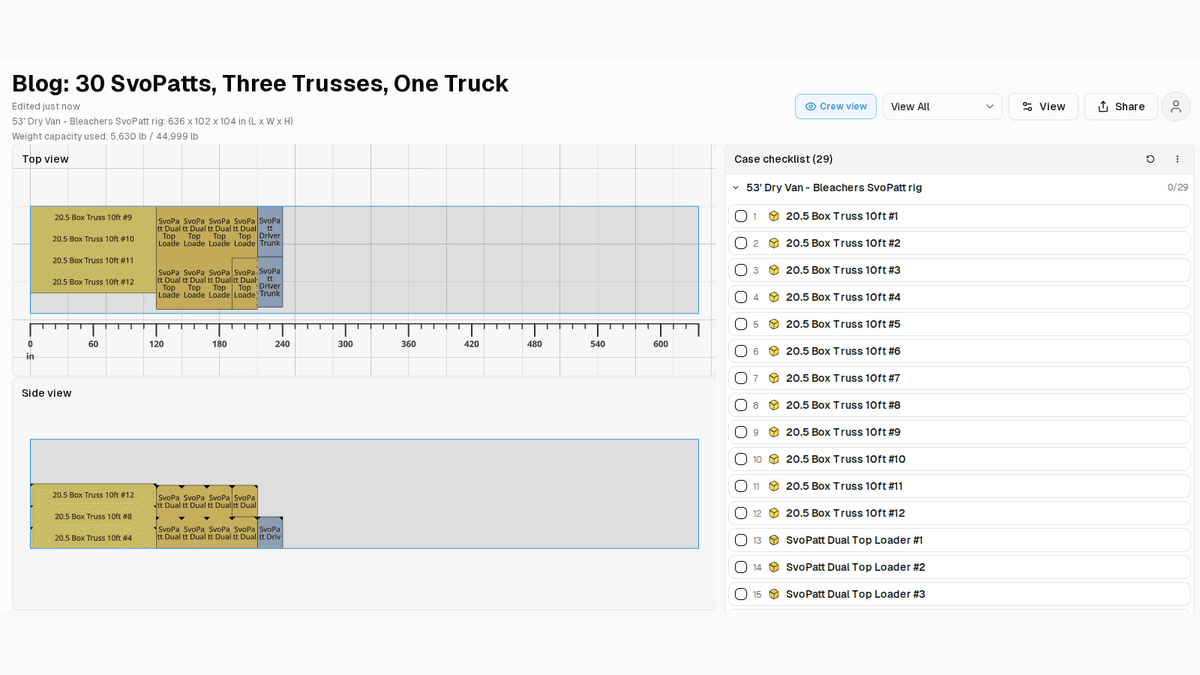Click the 240 mark on the ruler
This screenshot has height=675, width=1200.
[282, 344]
